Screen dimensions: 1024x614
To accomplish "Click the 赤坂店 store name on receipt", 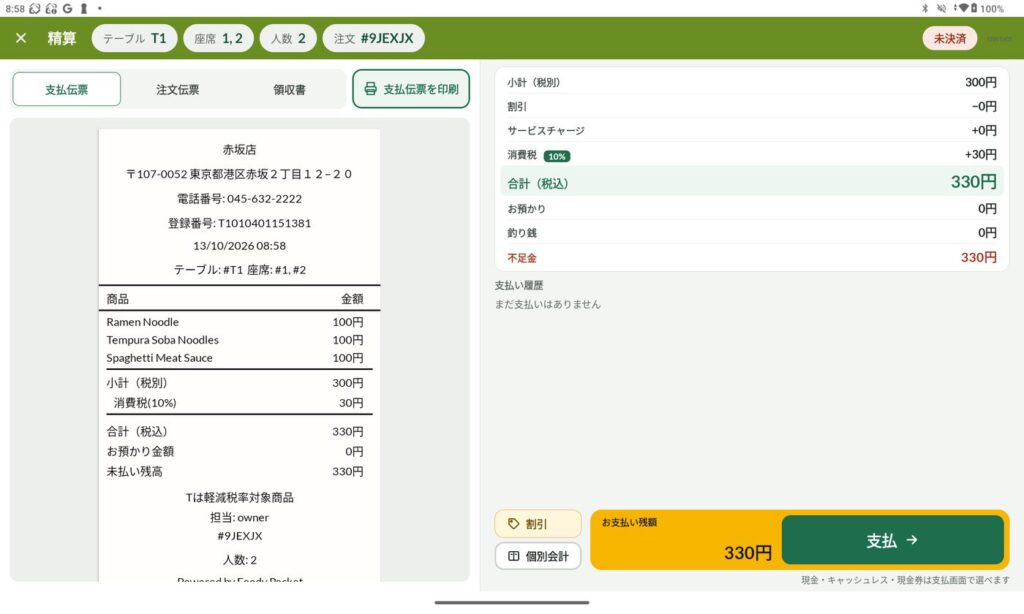I will [x=239, y=150].
